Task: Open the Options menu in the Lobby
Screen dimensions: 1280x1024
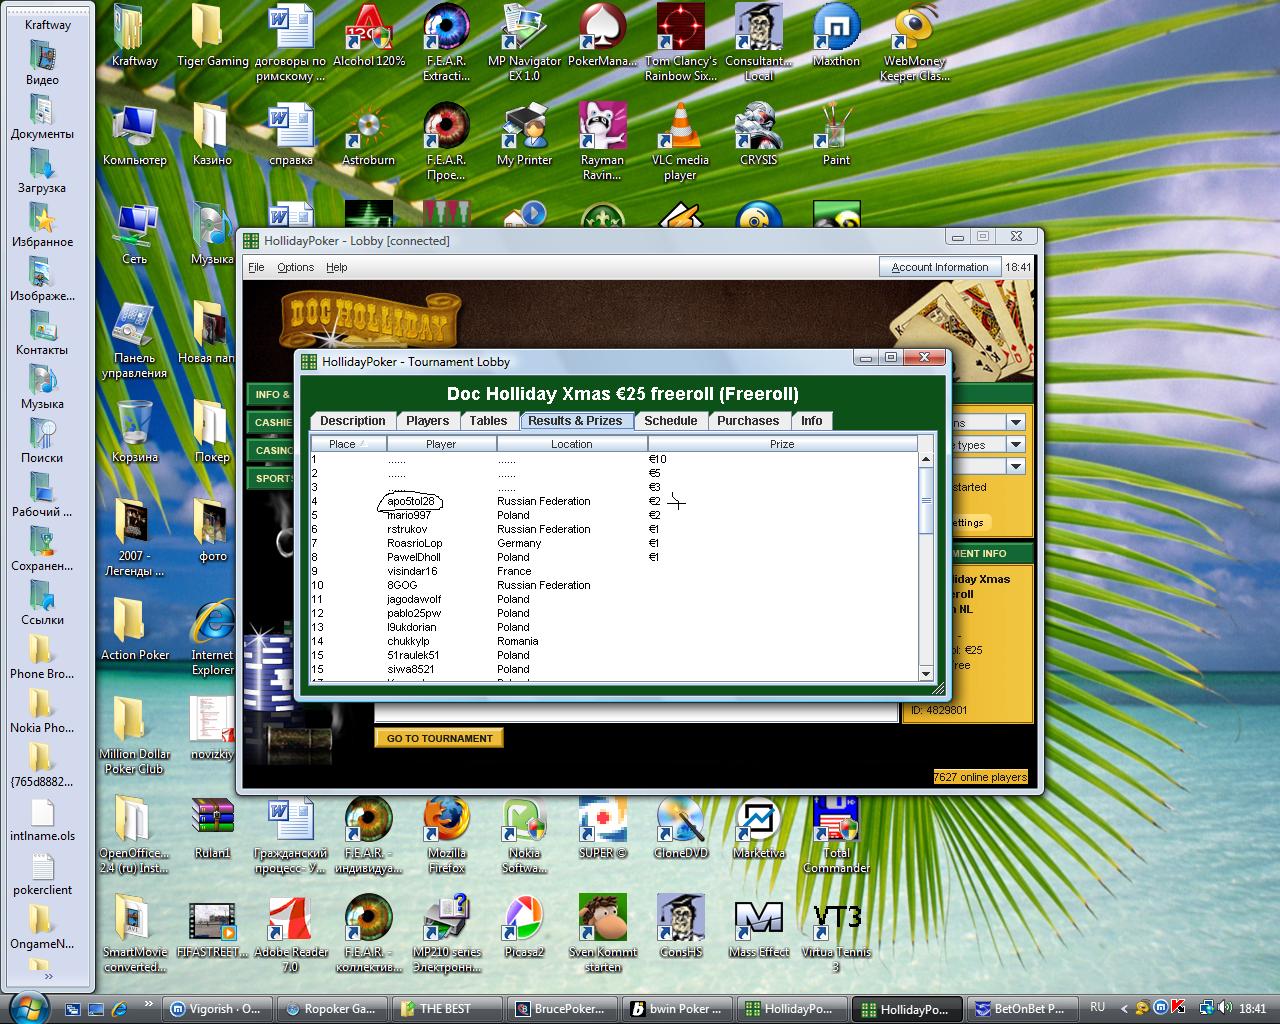Action: pyautogui.click(x=295, y=267)
